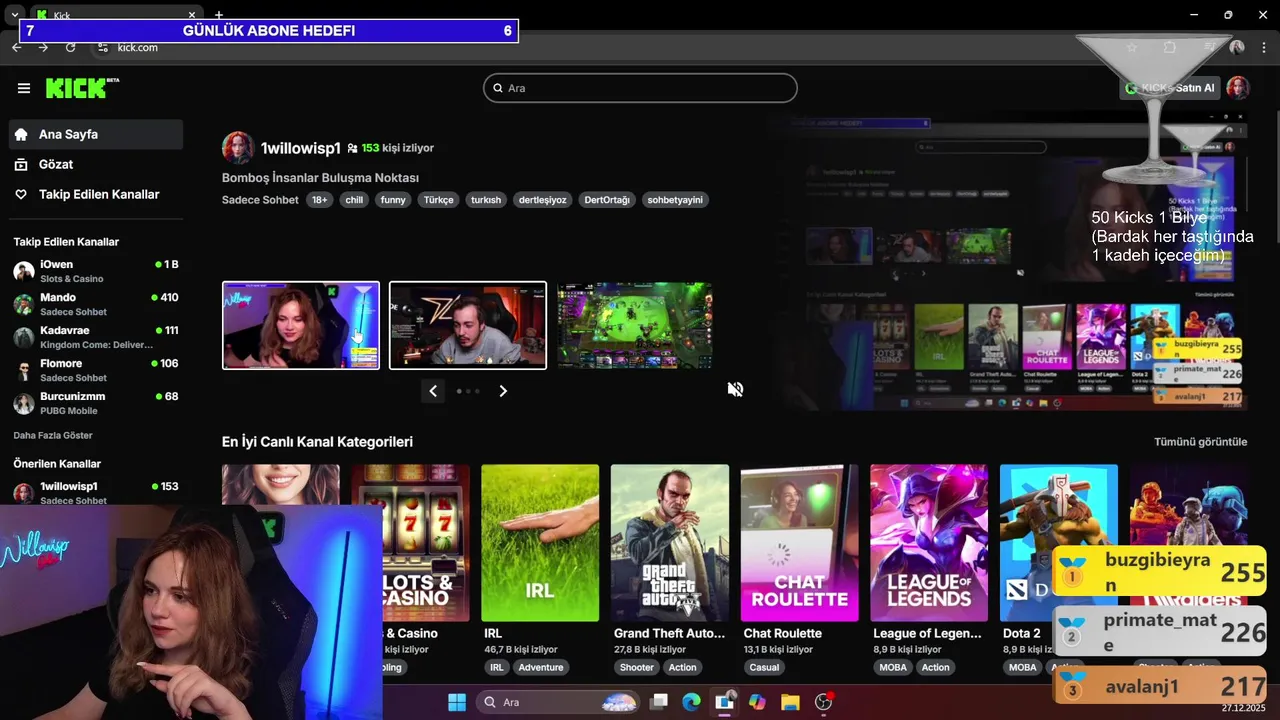
Task: Select the dertleşiyoz tag
Action: [542, 200]
